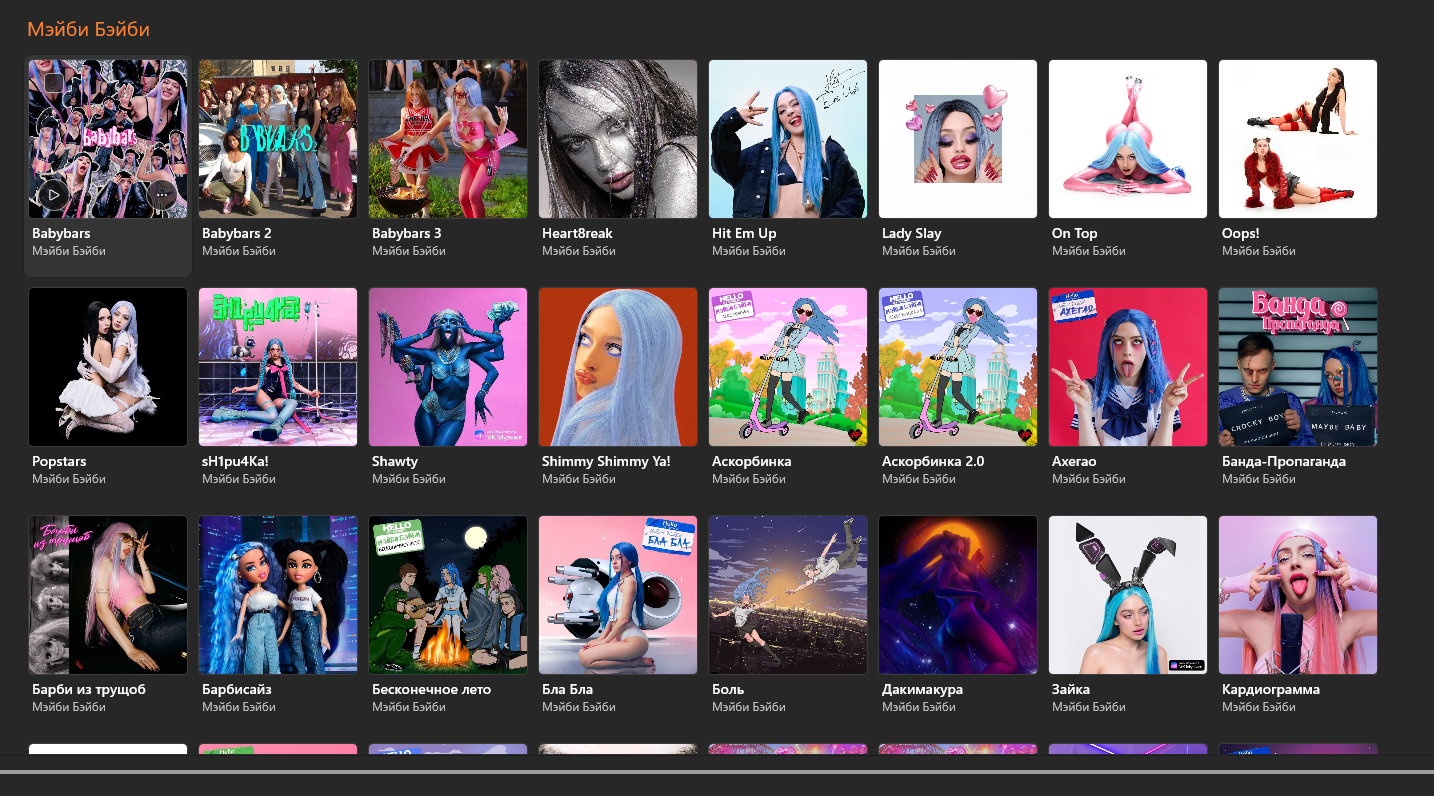Open the Hit Em Up album cover
Image resolution: width=1434 pixels, height=796 pixels.
(788, 139)
